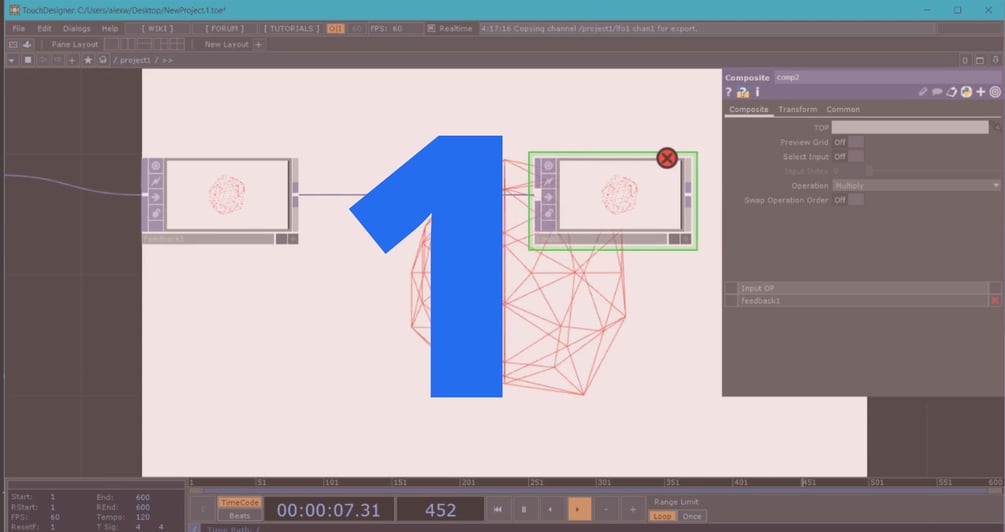Toggle the Select Input parameter
1005x532 pixels.
(855, 156)
